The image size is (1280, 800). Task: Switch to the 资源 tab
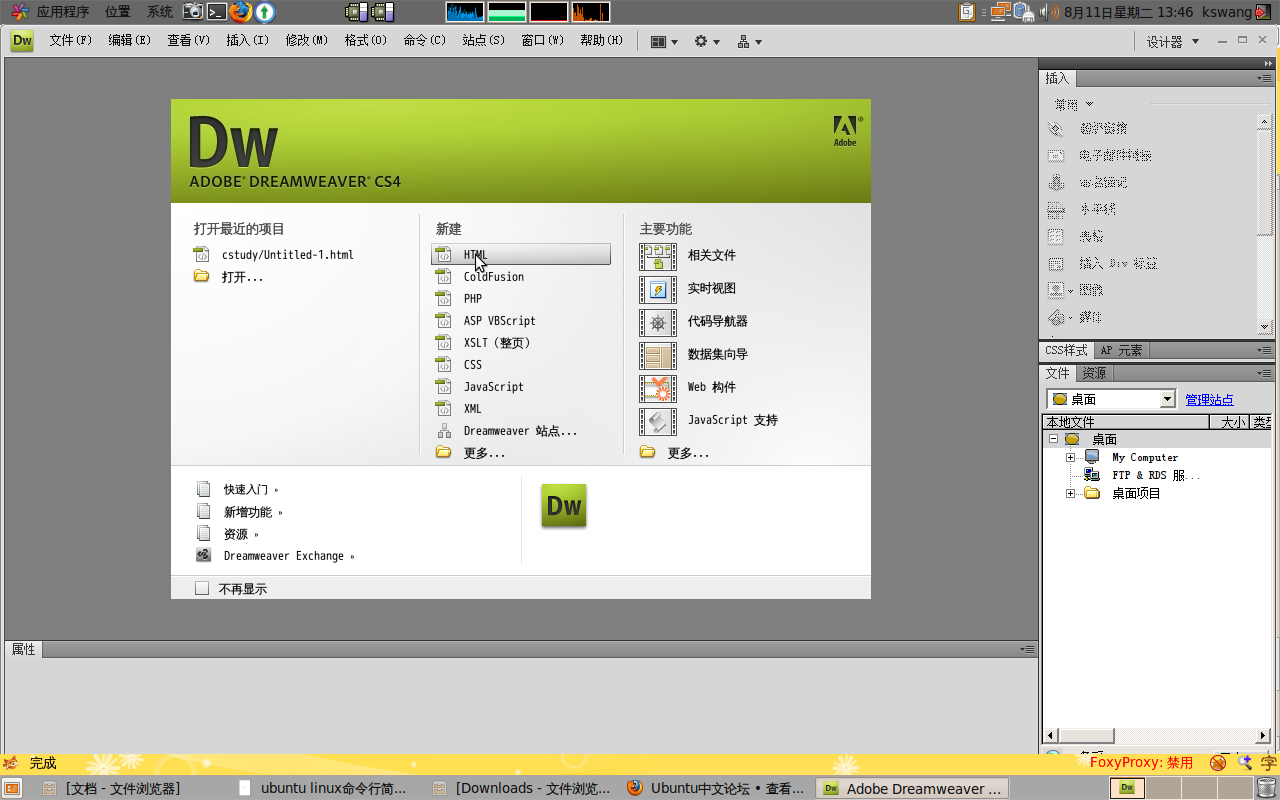point(1095,373)
